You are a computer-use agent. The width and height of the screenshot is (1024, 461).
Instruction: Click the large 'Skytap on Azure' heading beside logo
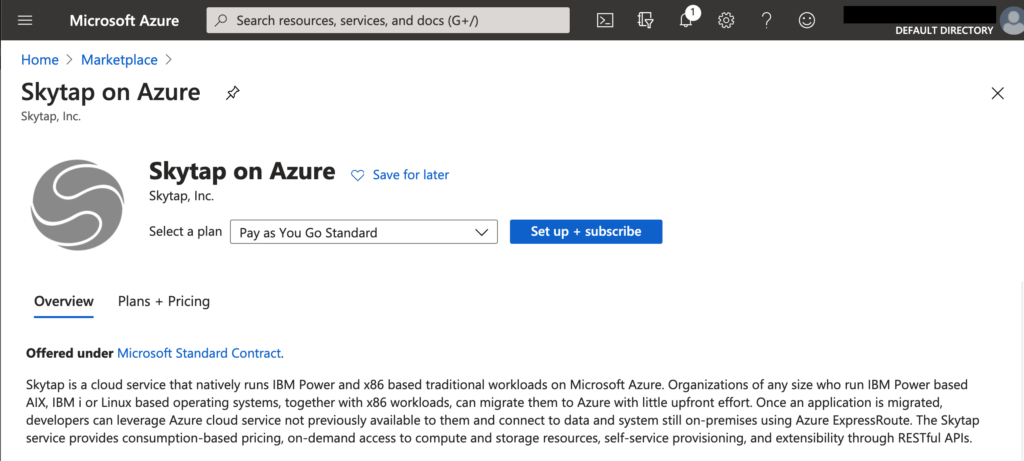point(242,171)
